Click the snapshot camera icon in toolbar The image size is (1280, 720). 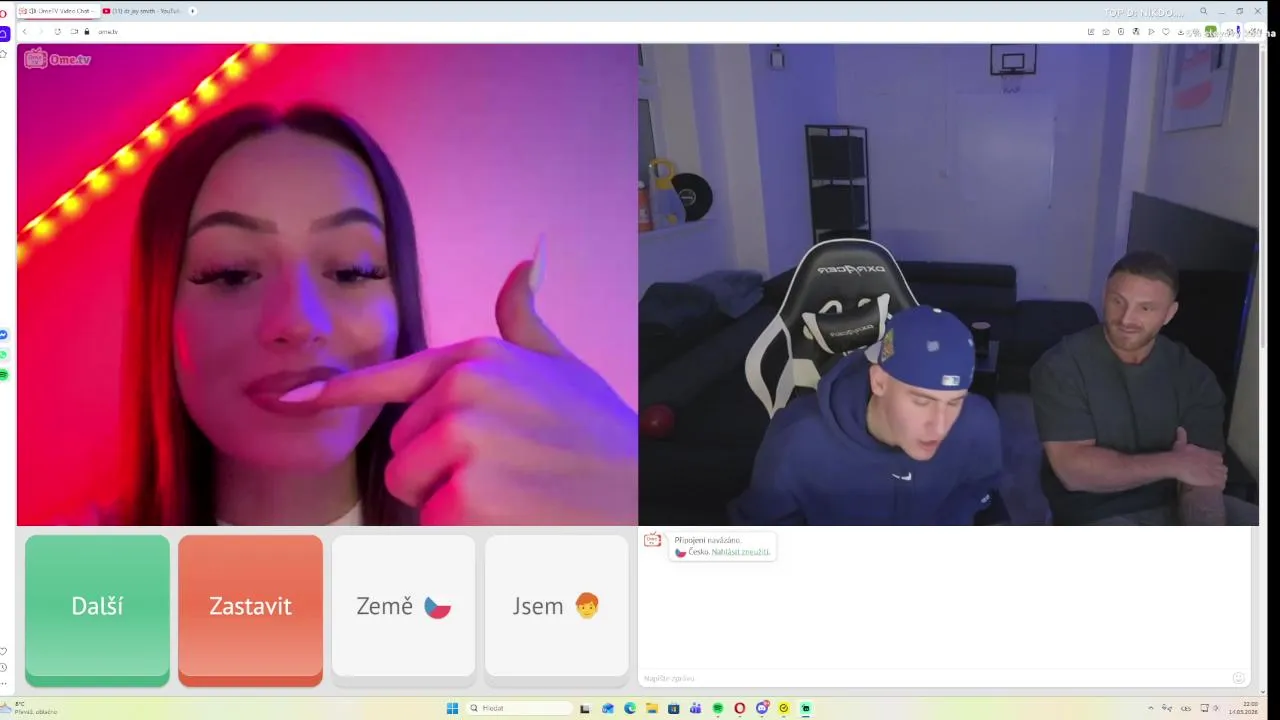pyautogui.click(x=1106, y=32)
